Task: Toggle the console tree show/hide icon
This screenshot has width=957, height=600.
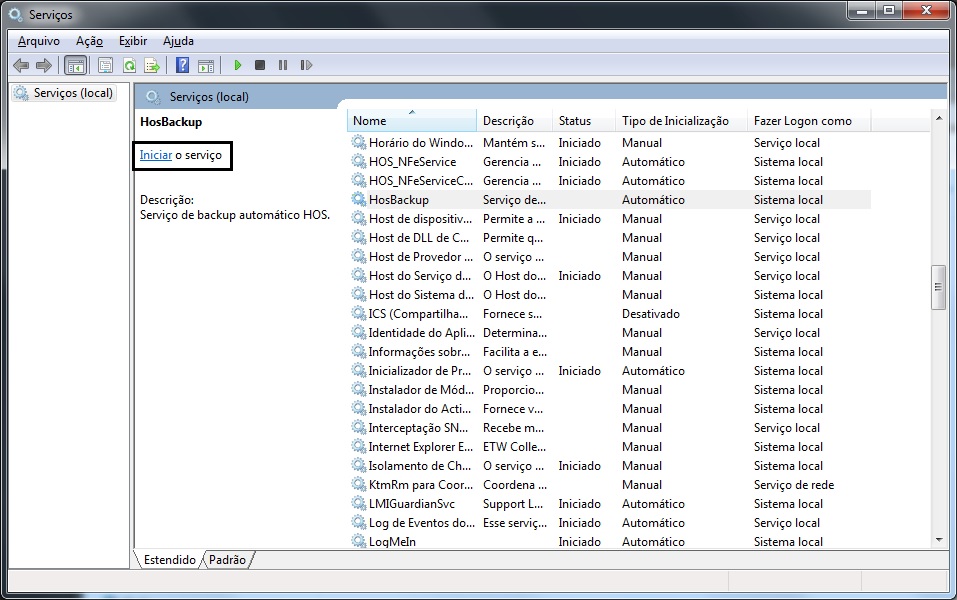Action: click(x=75, y=66)
